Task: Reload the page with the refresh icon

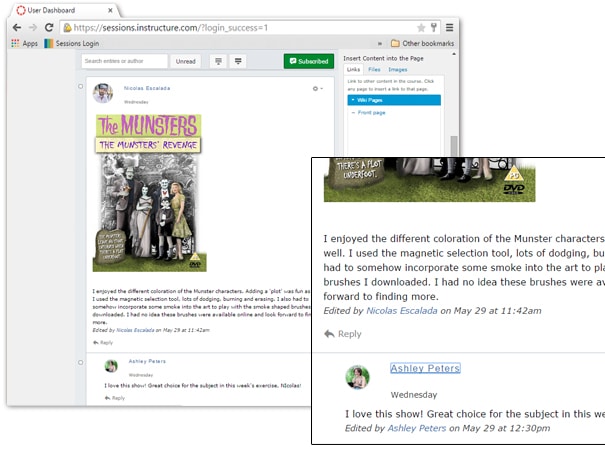Action: pyautogui.click(x=49, y=27)
